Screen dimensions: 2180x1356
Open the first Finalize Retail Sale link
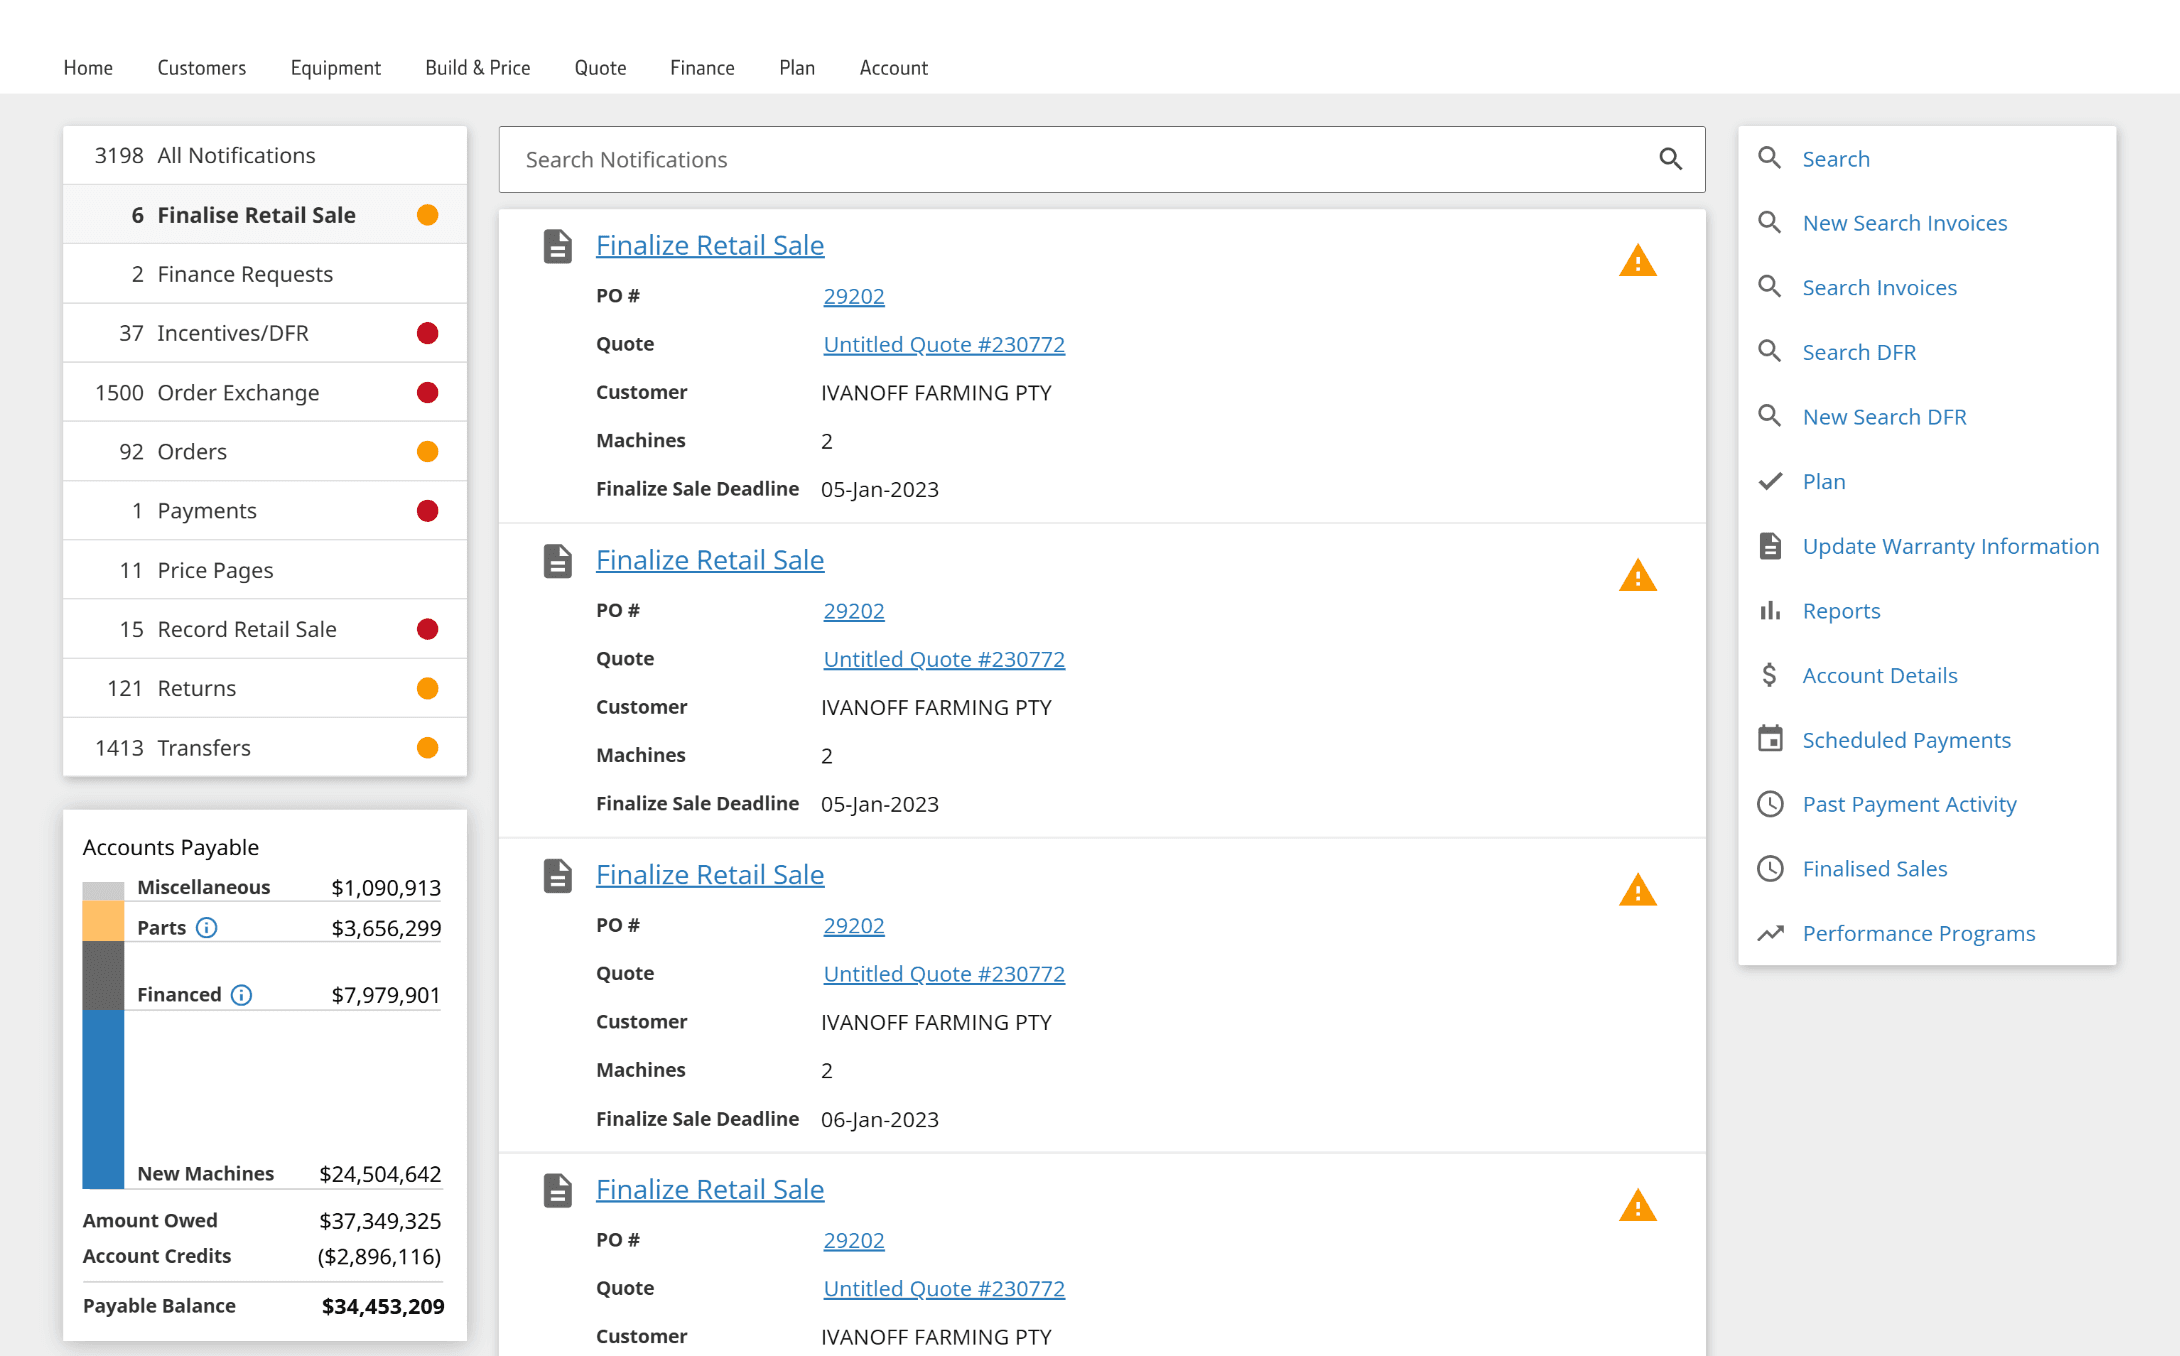709,245
